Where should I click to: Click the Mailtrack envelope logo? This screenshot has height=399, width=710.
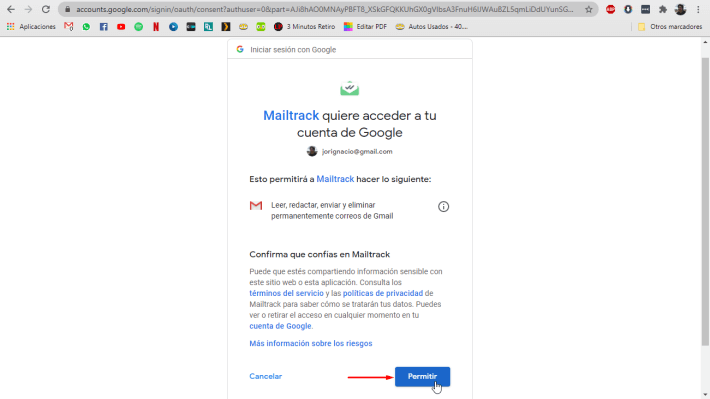pos(350,88)
